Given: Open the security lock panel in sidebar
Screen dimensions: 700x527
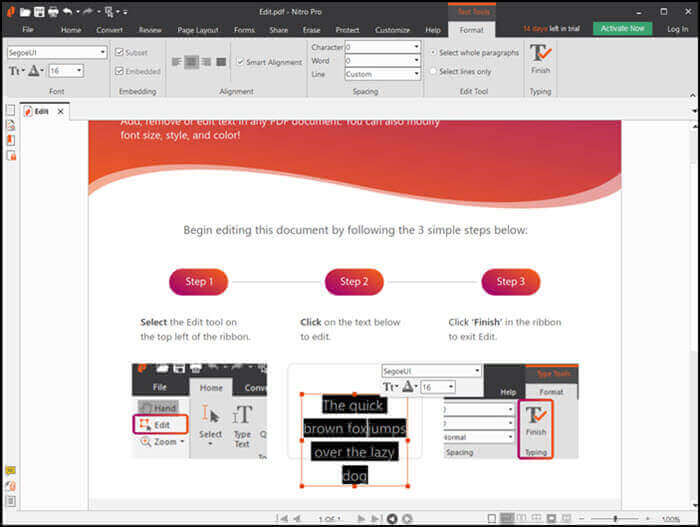Looking at the screenshot, I should click(11, 156).
